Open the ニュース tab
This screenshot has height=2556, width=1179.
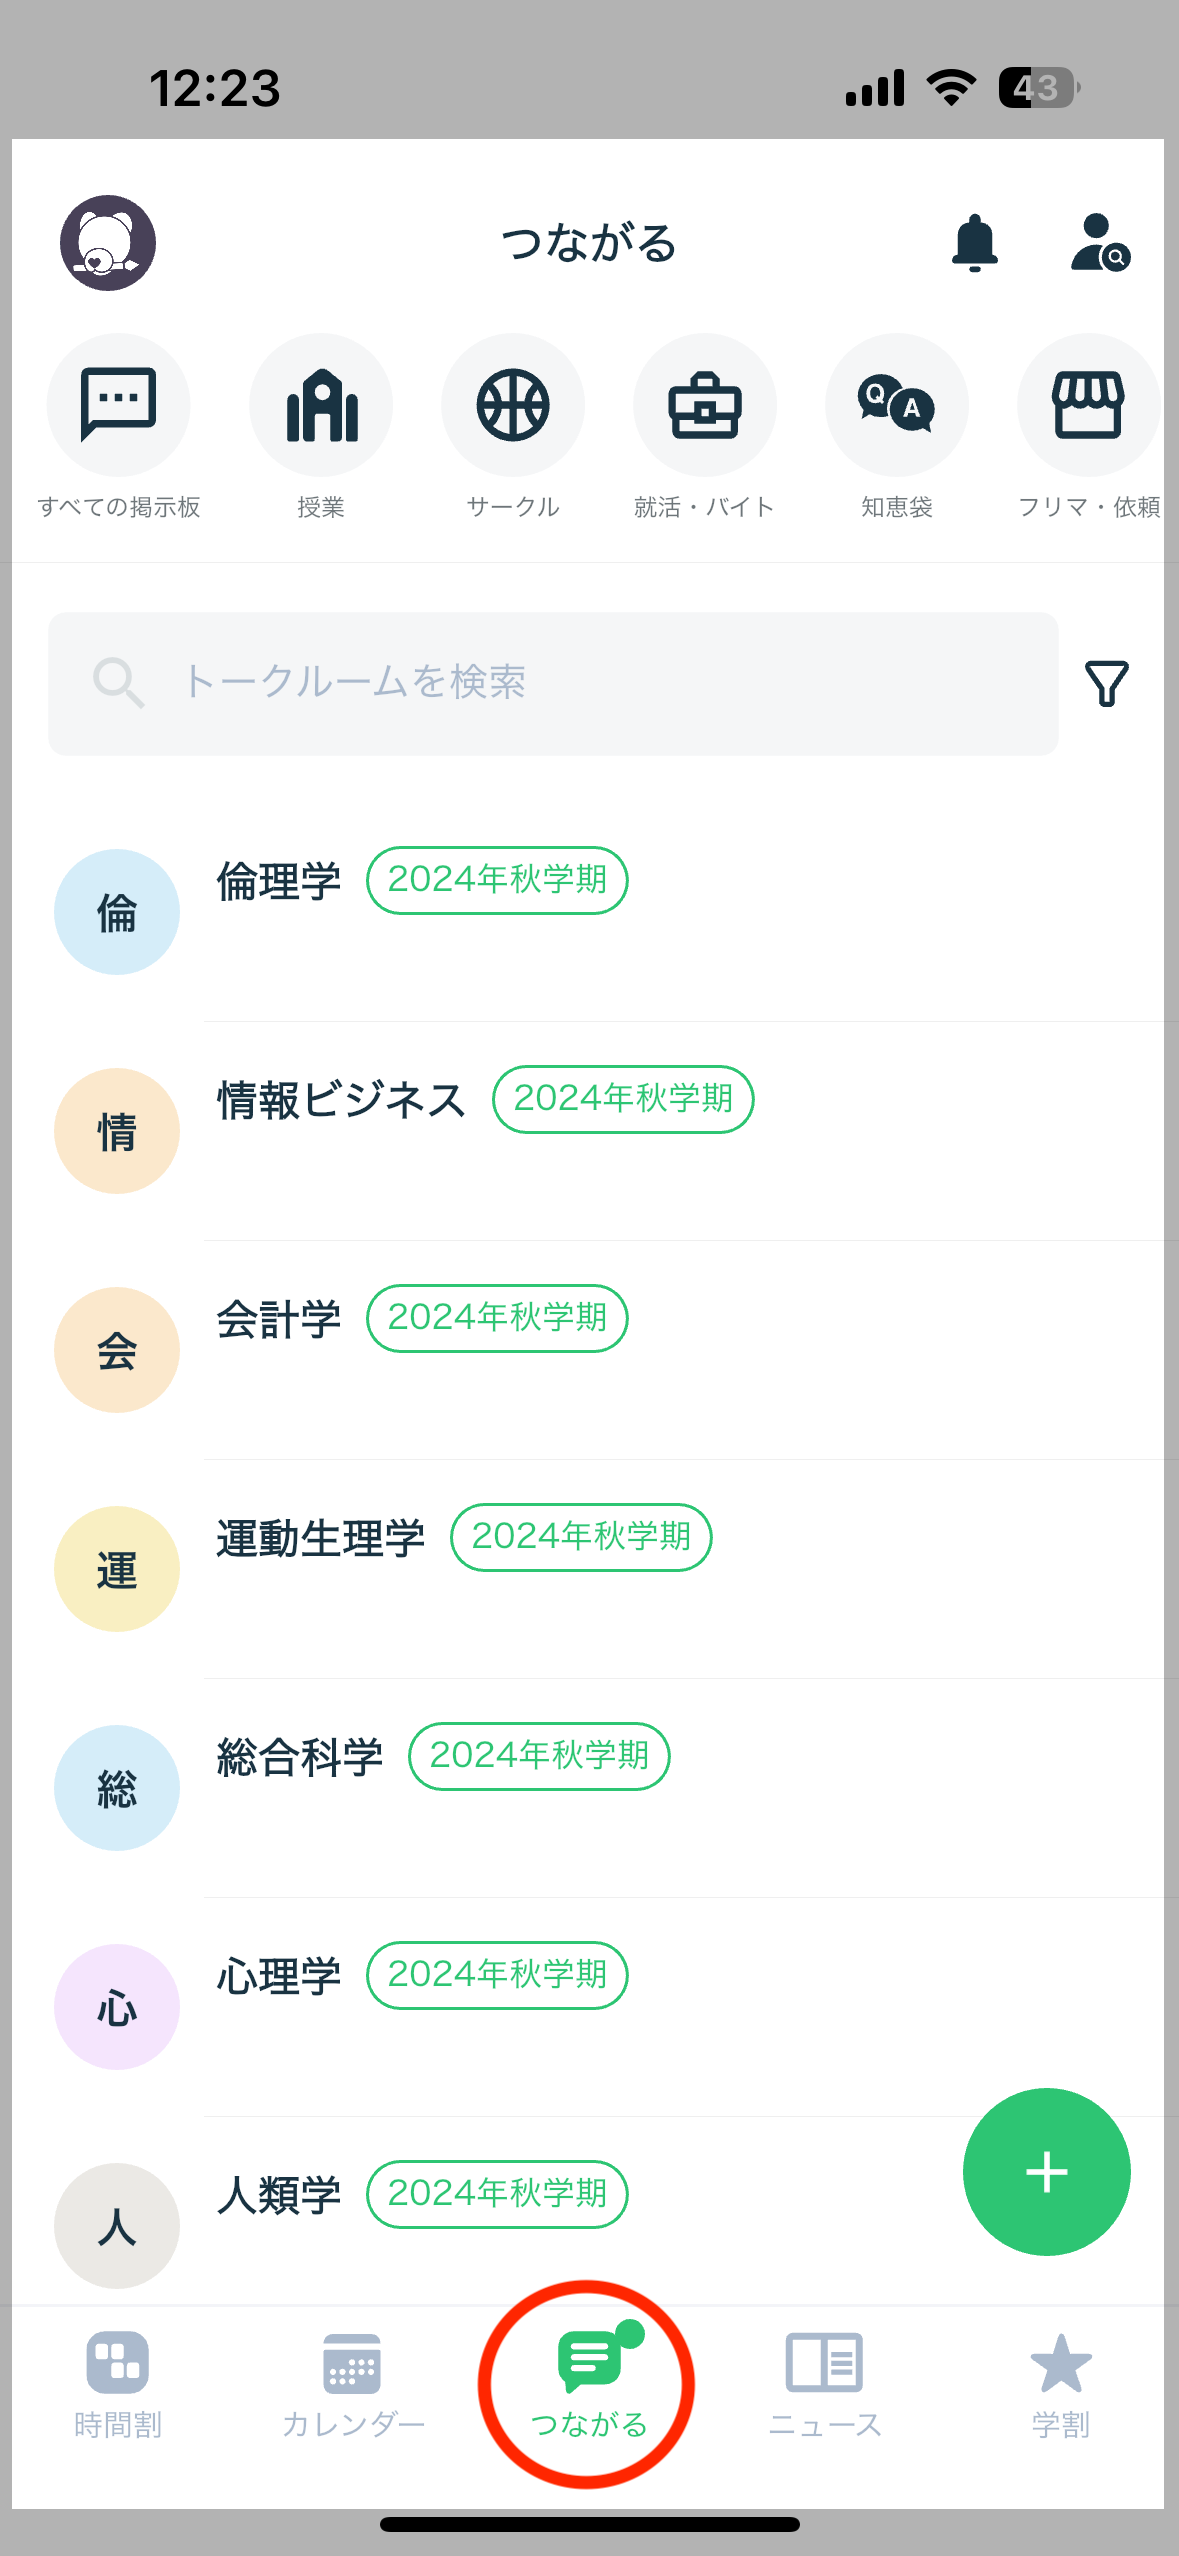(x=825, y=2386)
